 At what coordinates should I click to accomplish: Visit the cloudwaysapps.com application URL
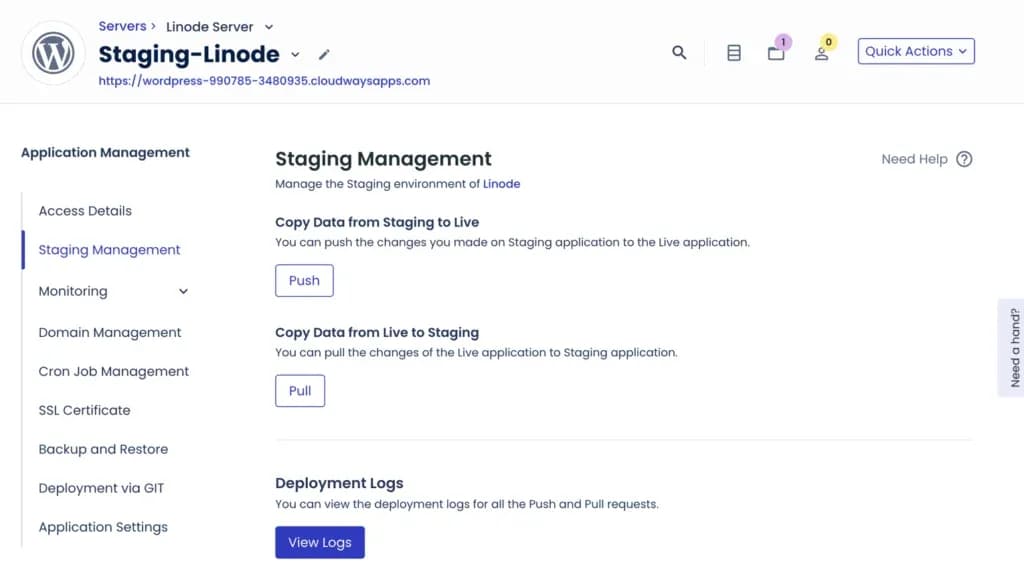click(262, 81)
